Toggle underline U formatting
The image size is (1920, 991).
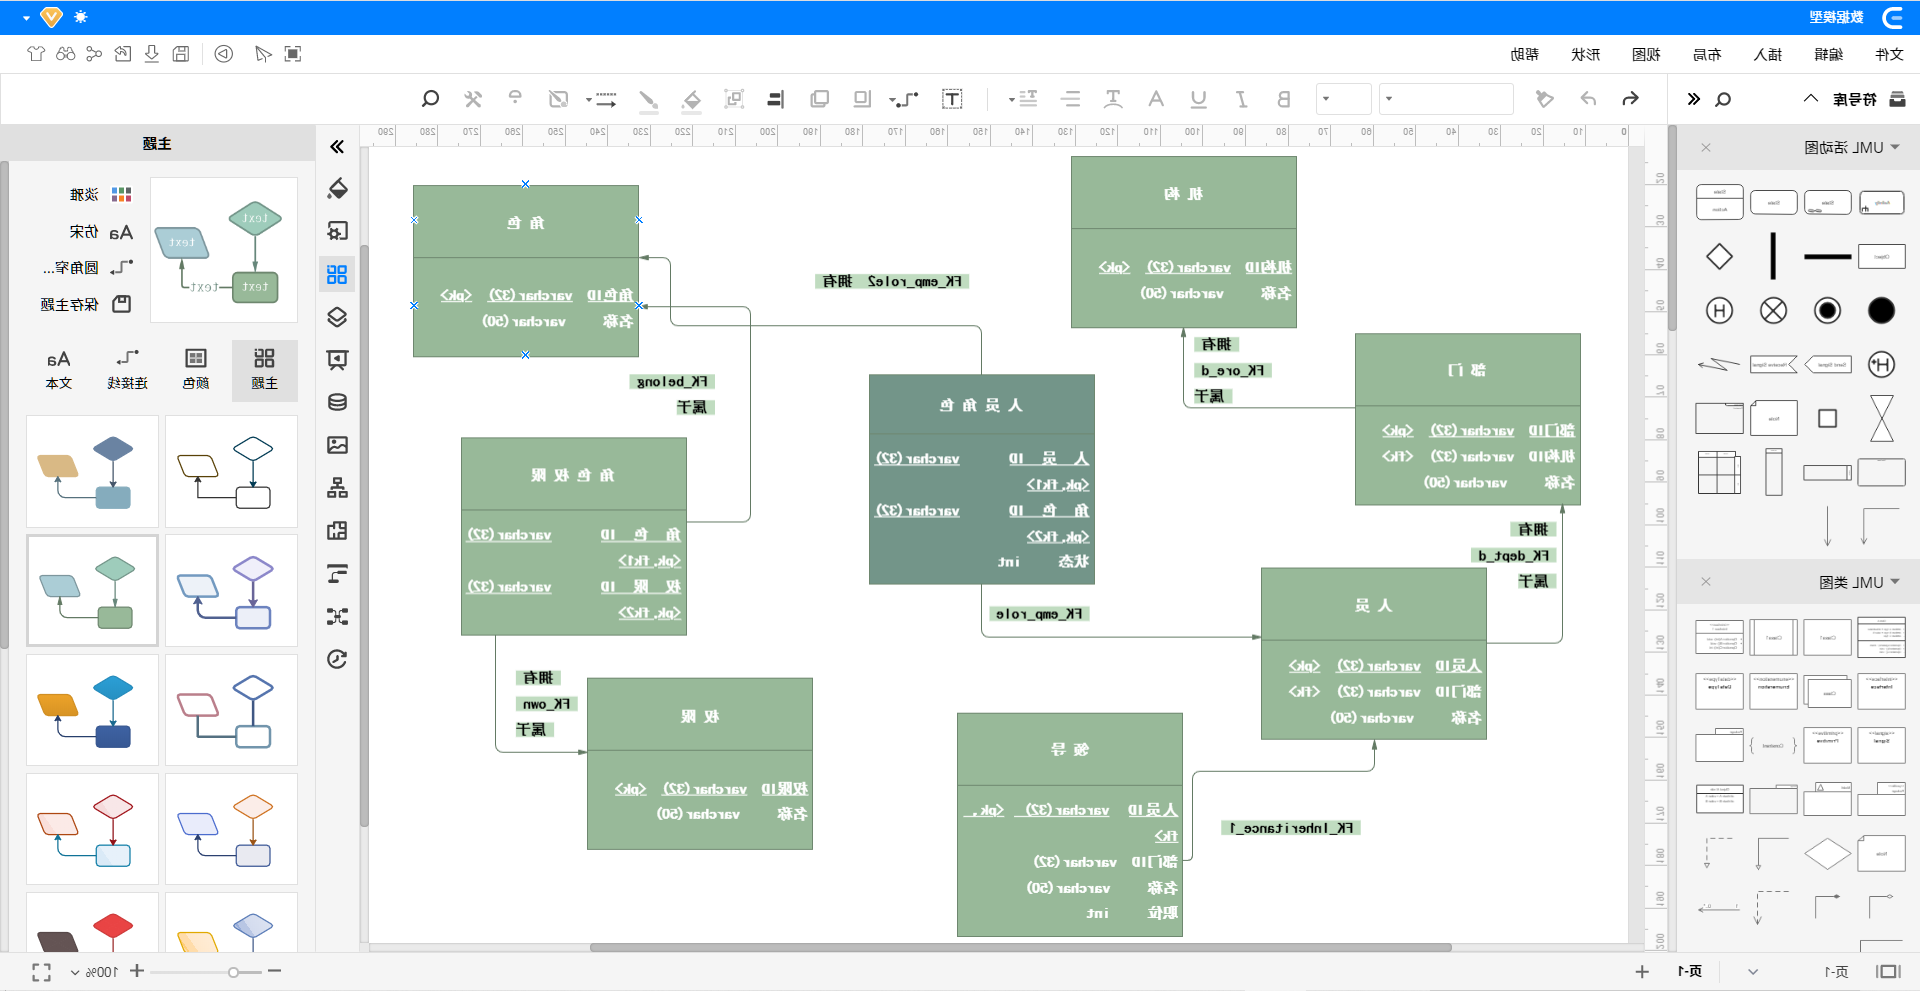coord(1198,99)
